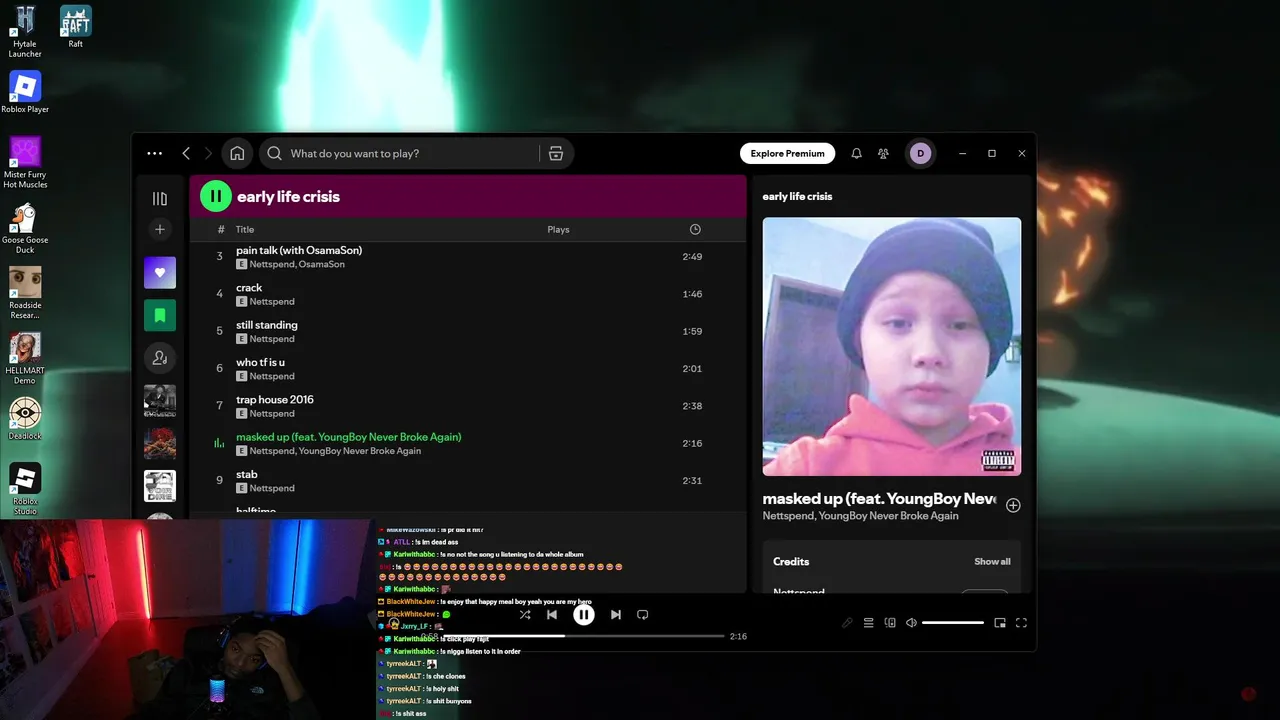Open the Hytale Launcher desktop shortcut
1280x720 pixels.
coord(25,31)
